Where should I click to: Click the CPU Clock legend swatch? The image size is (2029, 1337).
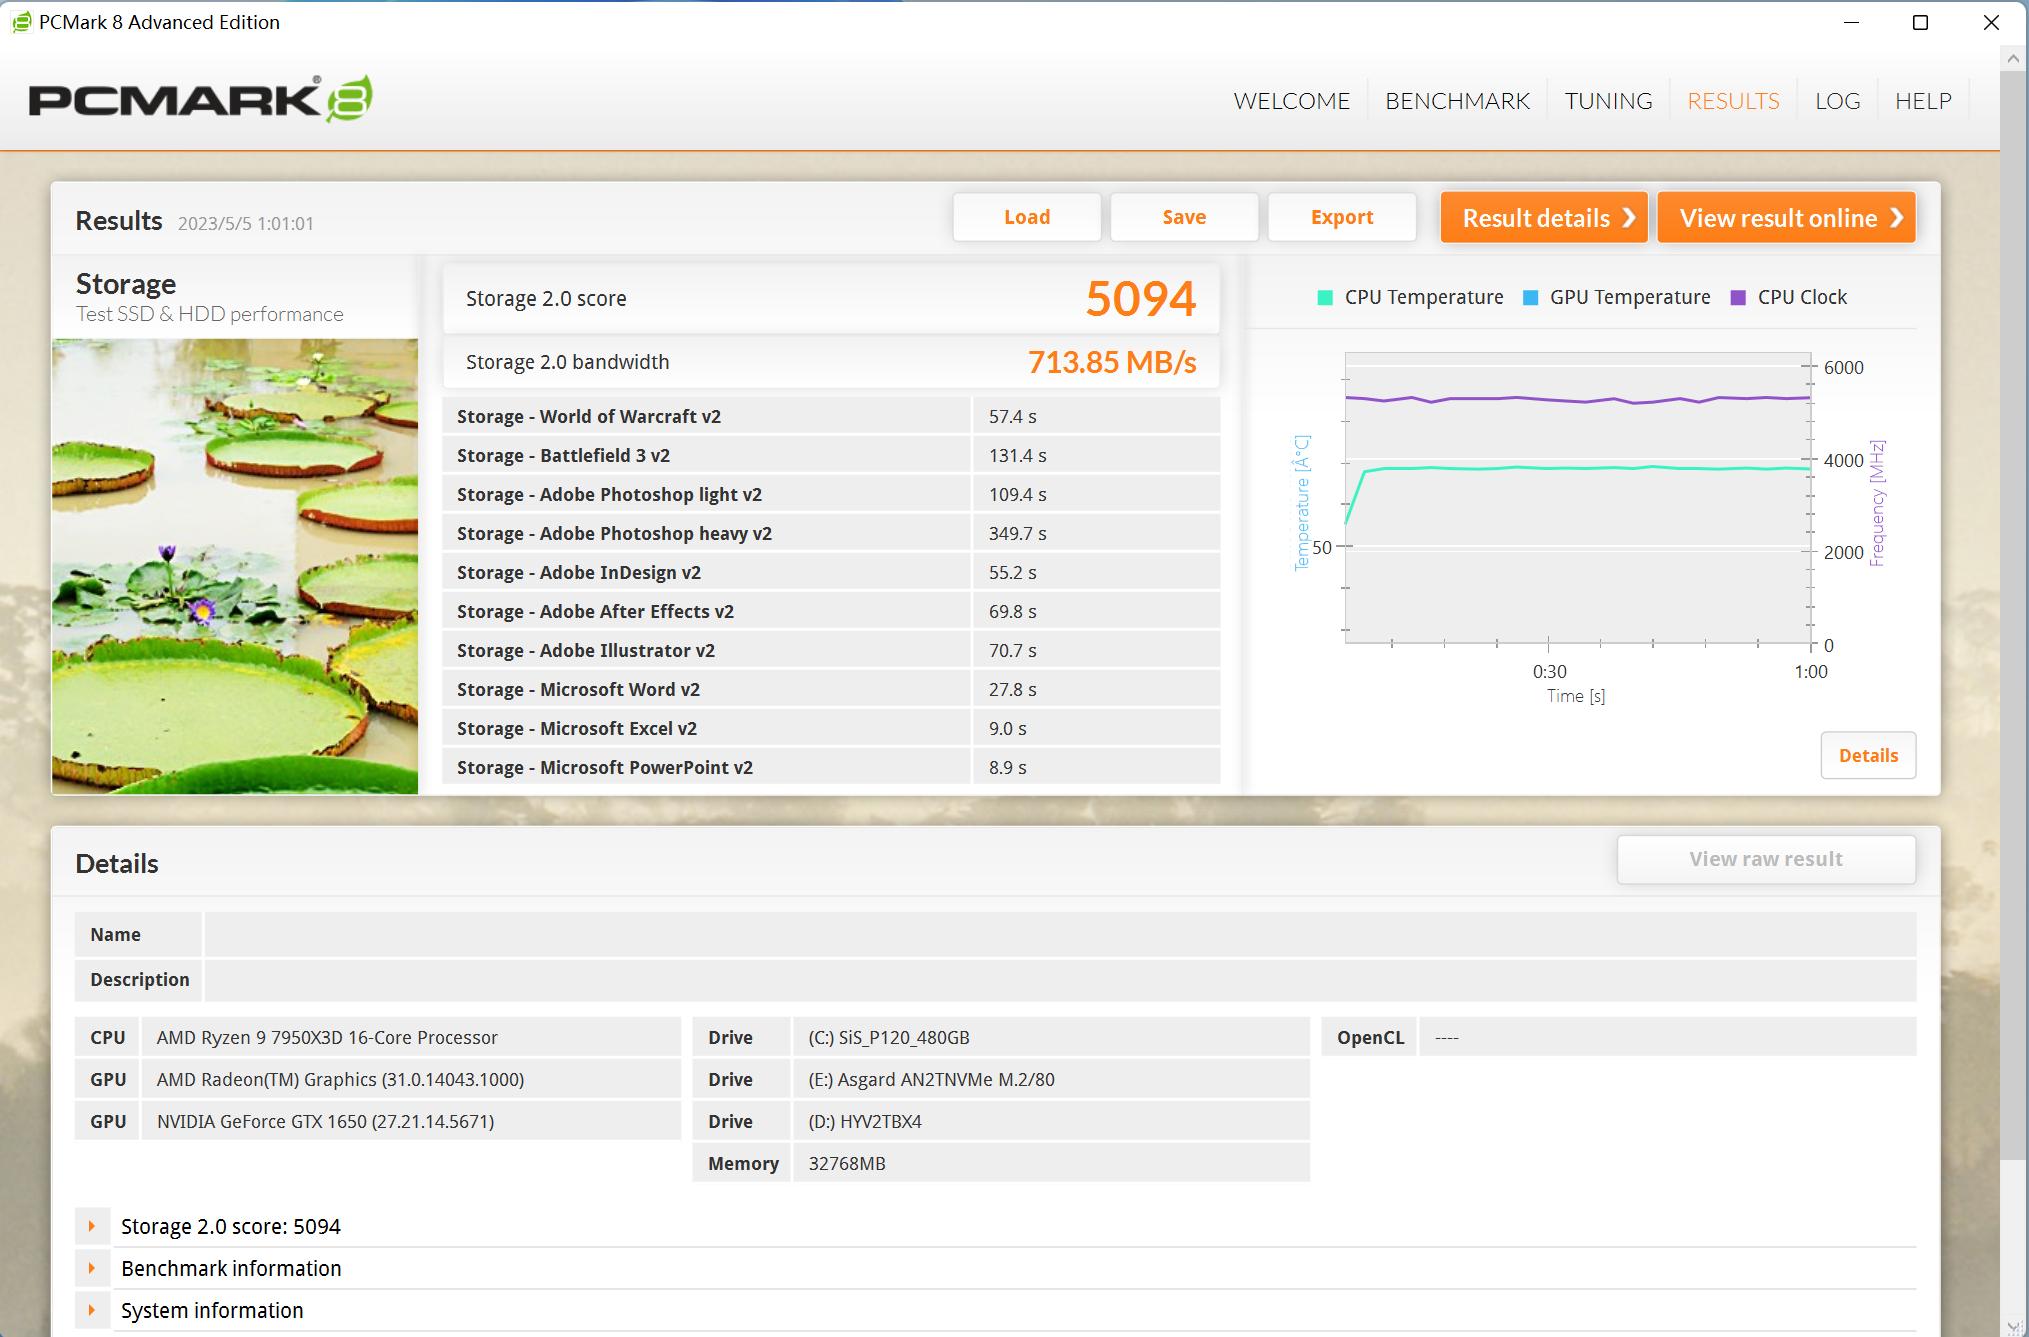coord(1738,297)
